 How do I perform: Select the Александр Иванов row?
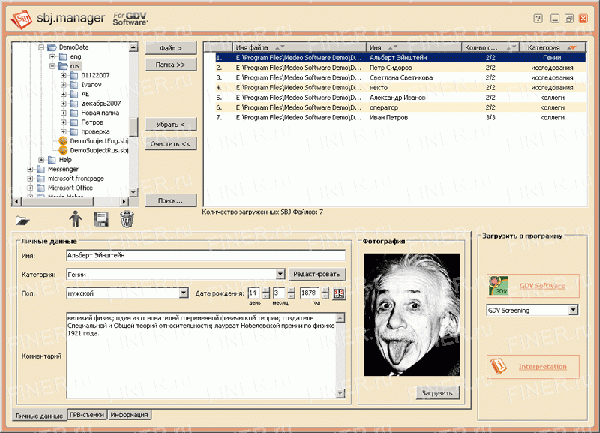[401, 98]
